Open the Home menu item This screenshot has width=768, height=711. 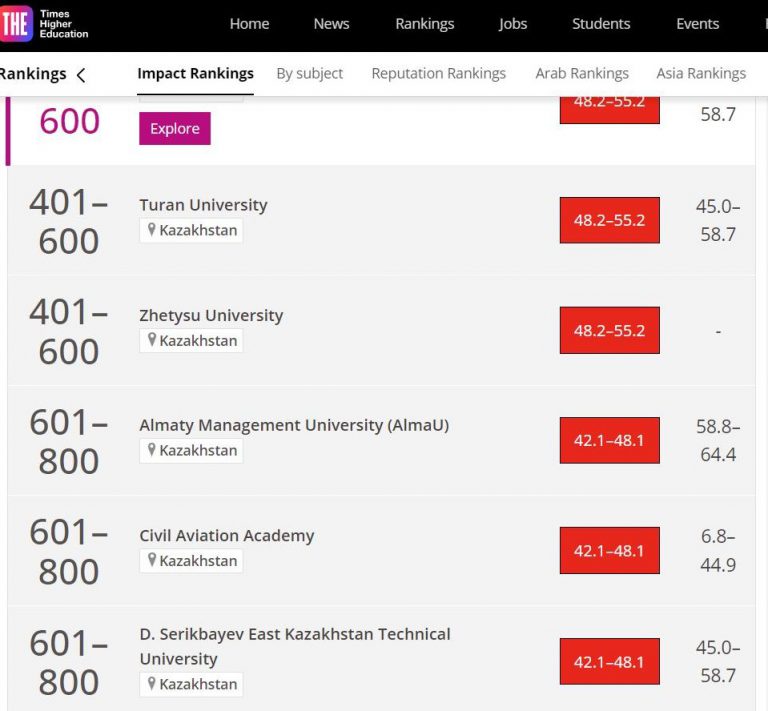[x=249, y=24]
